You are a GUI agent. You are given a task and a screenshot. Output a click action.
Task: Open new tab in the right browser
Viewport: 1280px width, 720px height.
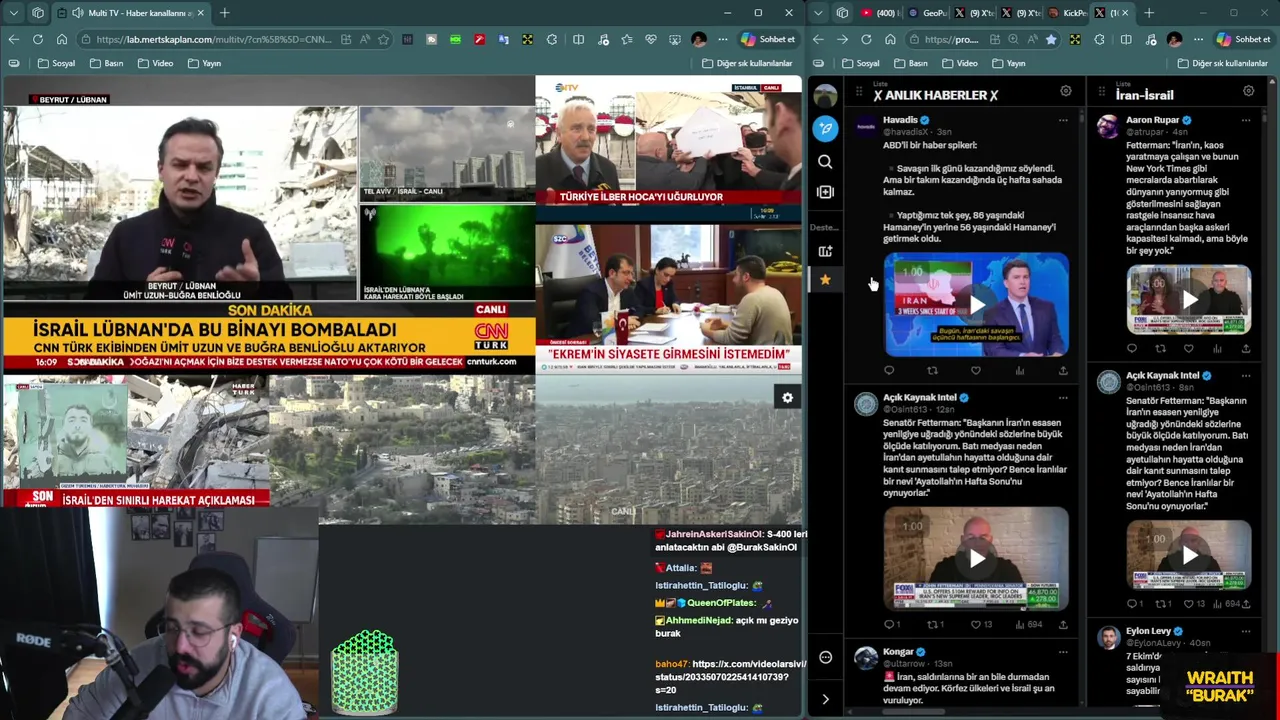pyautogui.click(x=1148, y=13)
